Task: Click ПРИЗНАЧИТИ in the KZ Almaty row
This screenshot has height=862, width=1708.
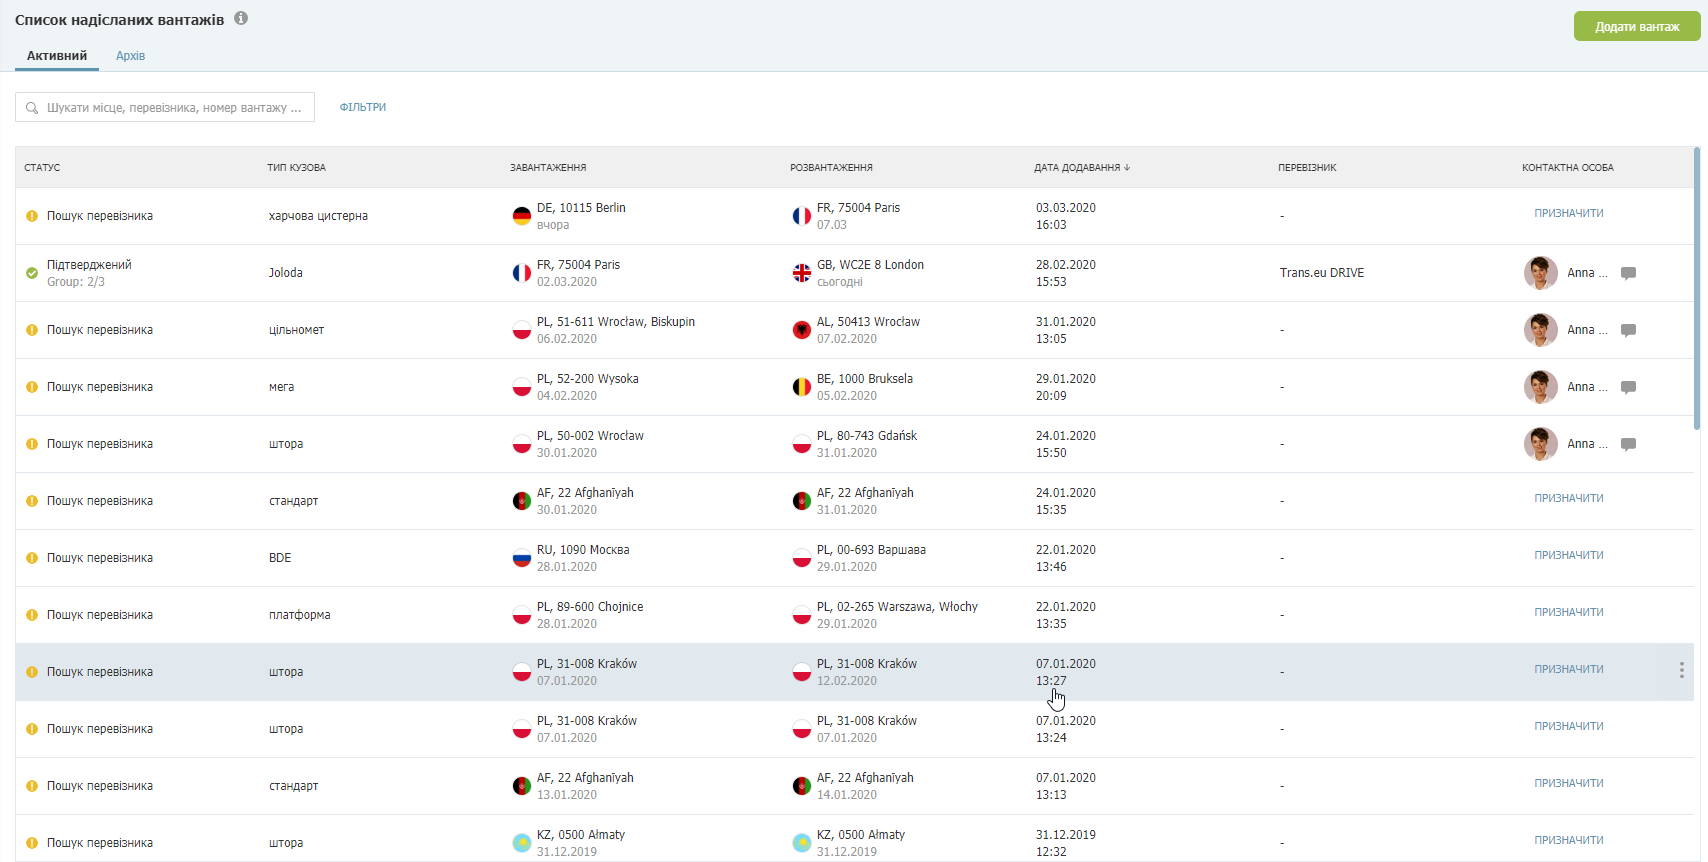Action: (1569, 840)
